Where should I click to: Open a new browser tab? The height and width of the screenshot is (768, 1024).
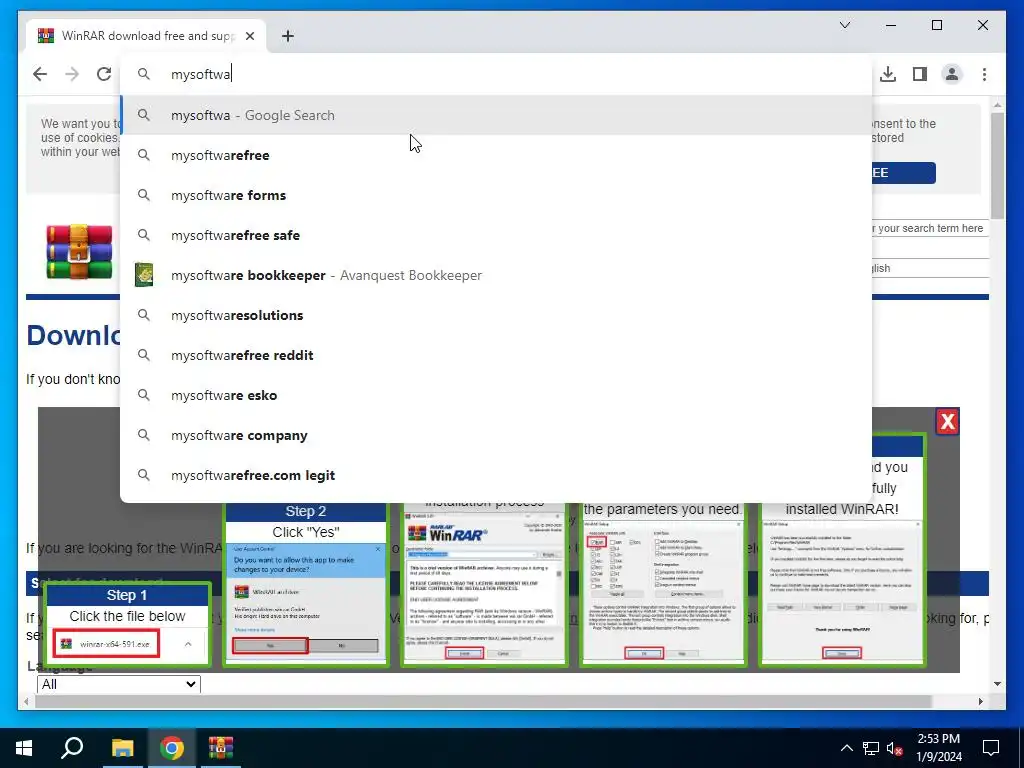(x=288, y=36)
